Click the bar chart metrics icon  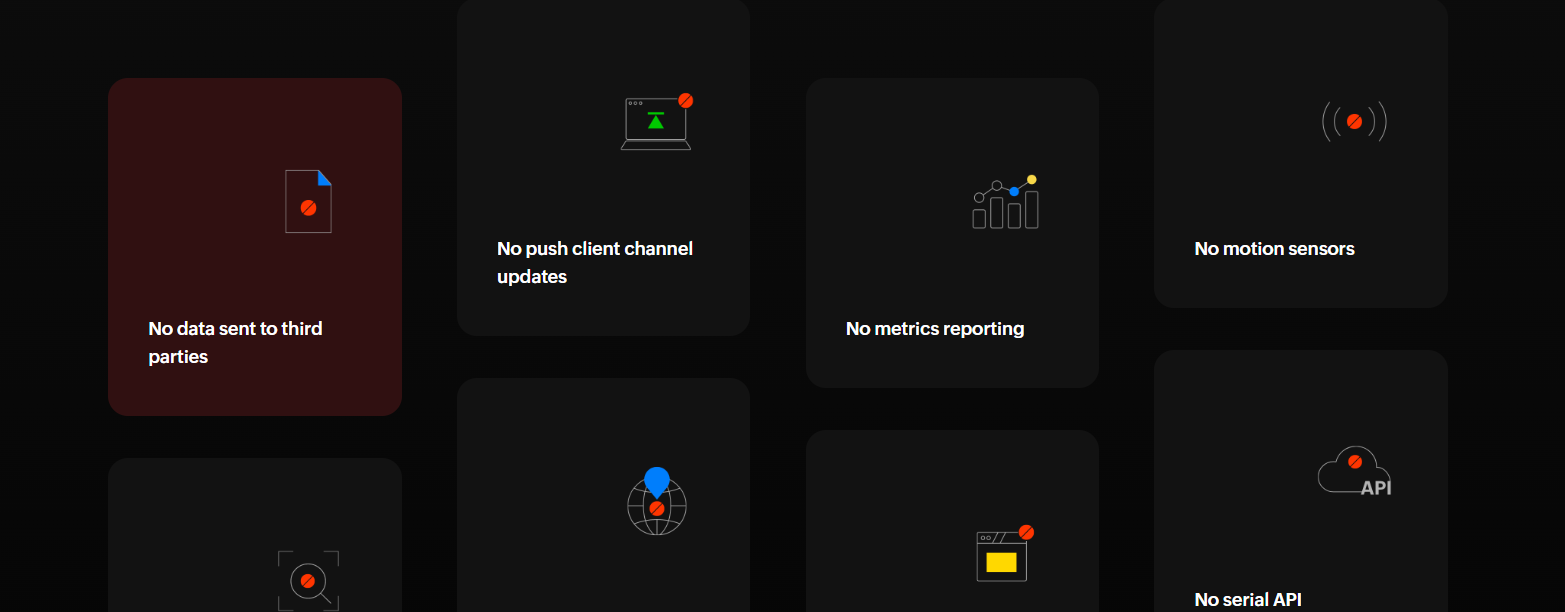1005,202
